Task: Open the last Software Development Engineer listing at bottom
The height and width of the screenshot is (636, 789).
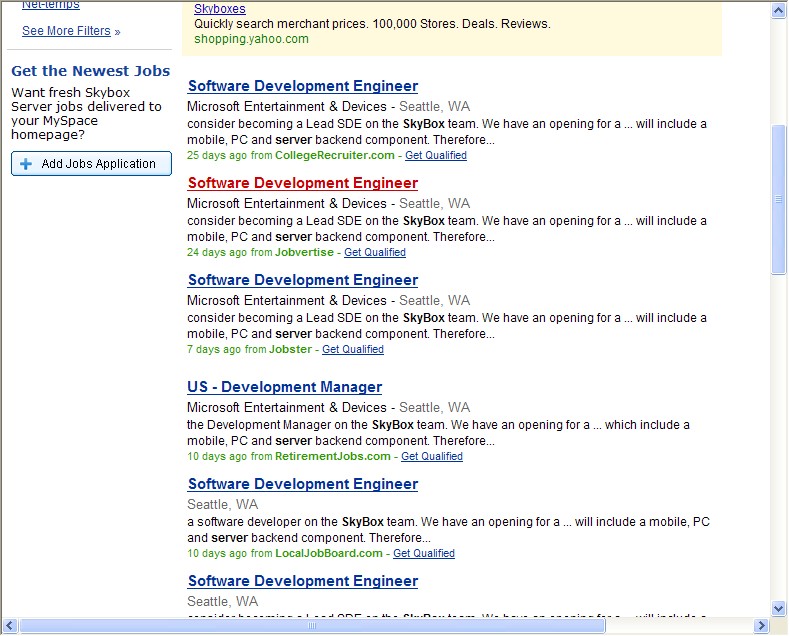Action: coord(303,581)
